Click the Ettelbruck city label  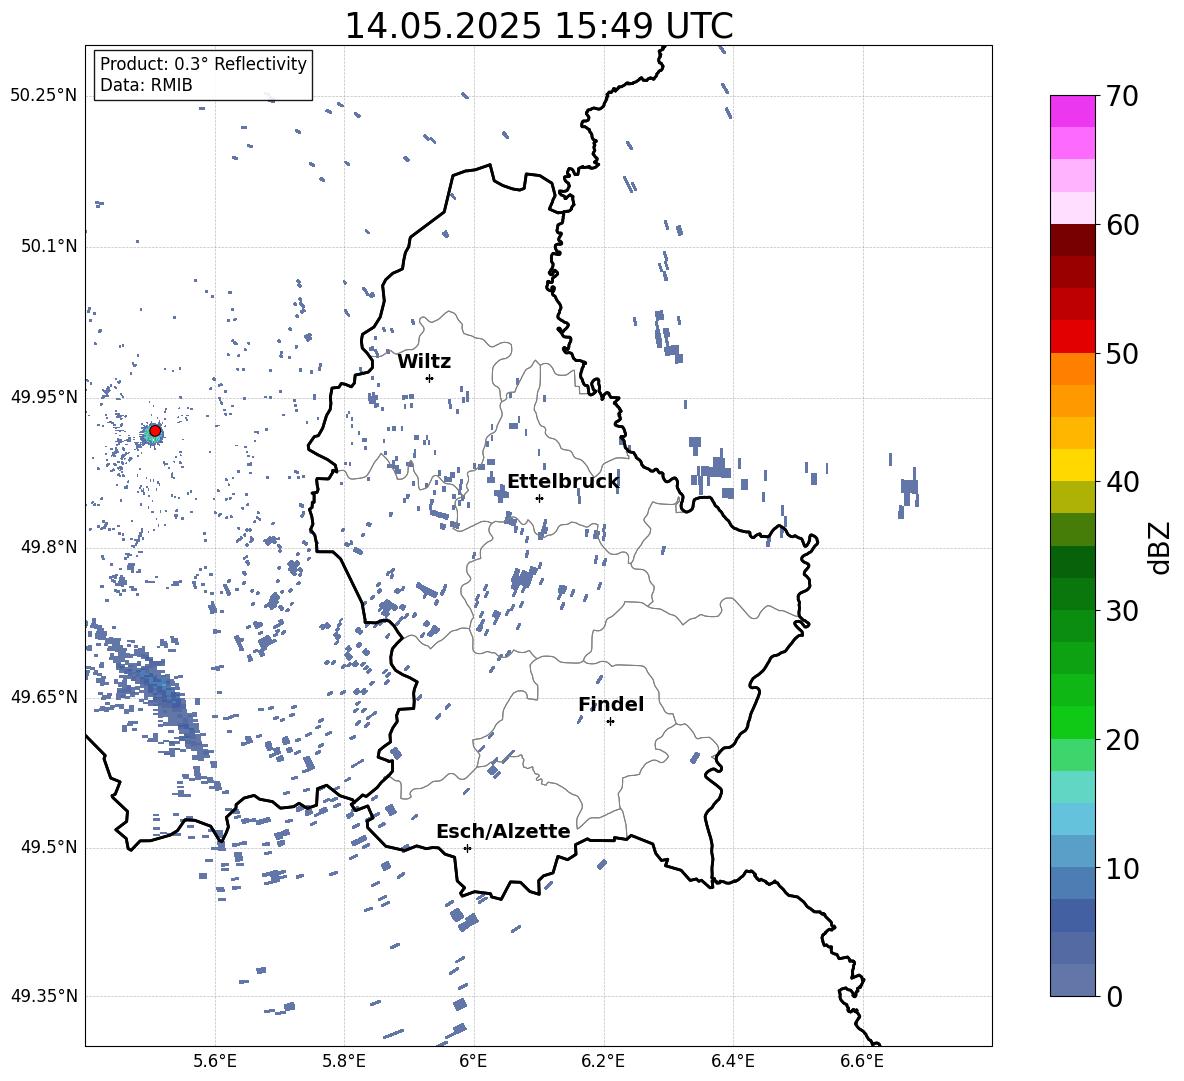pos(563,482)
